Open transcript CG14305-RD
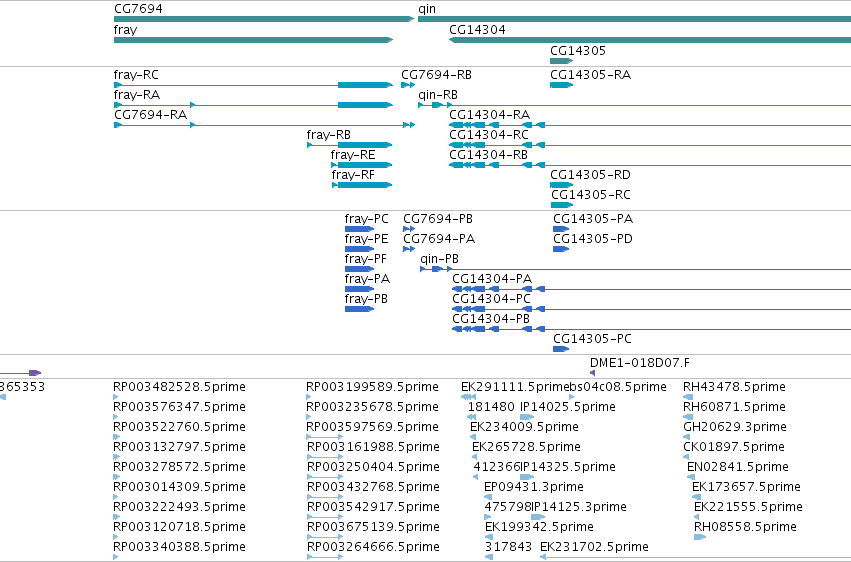 pos(590,175)
